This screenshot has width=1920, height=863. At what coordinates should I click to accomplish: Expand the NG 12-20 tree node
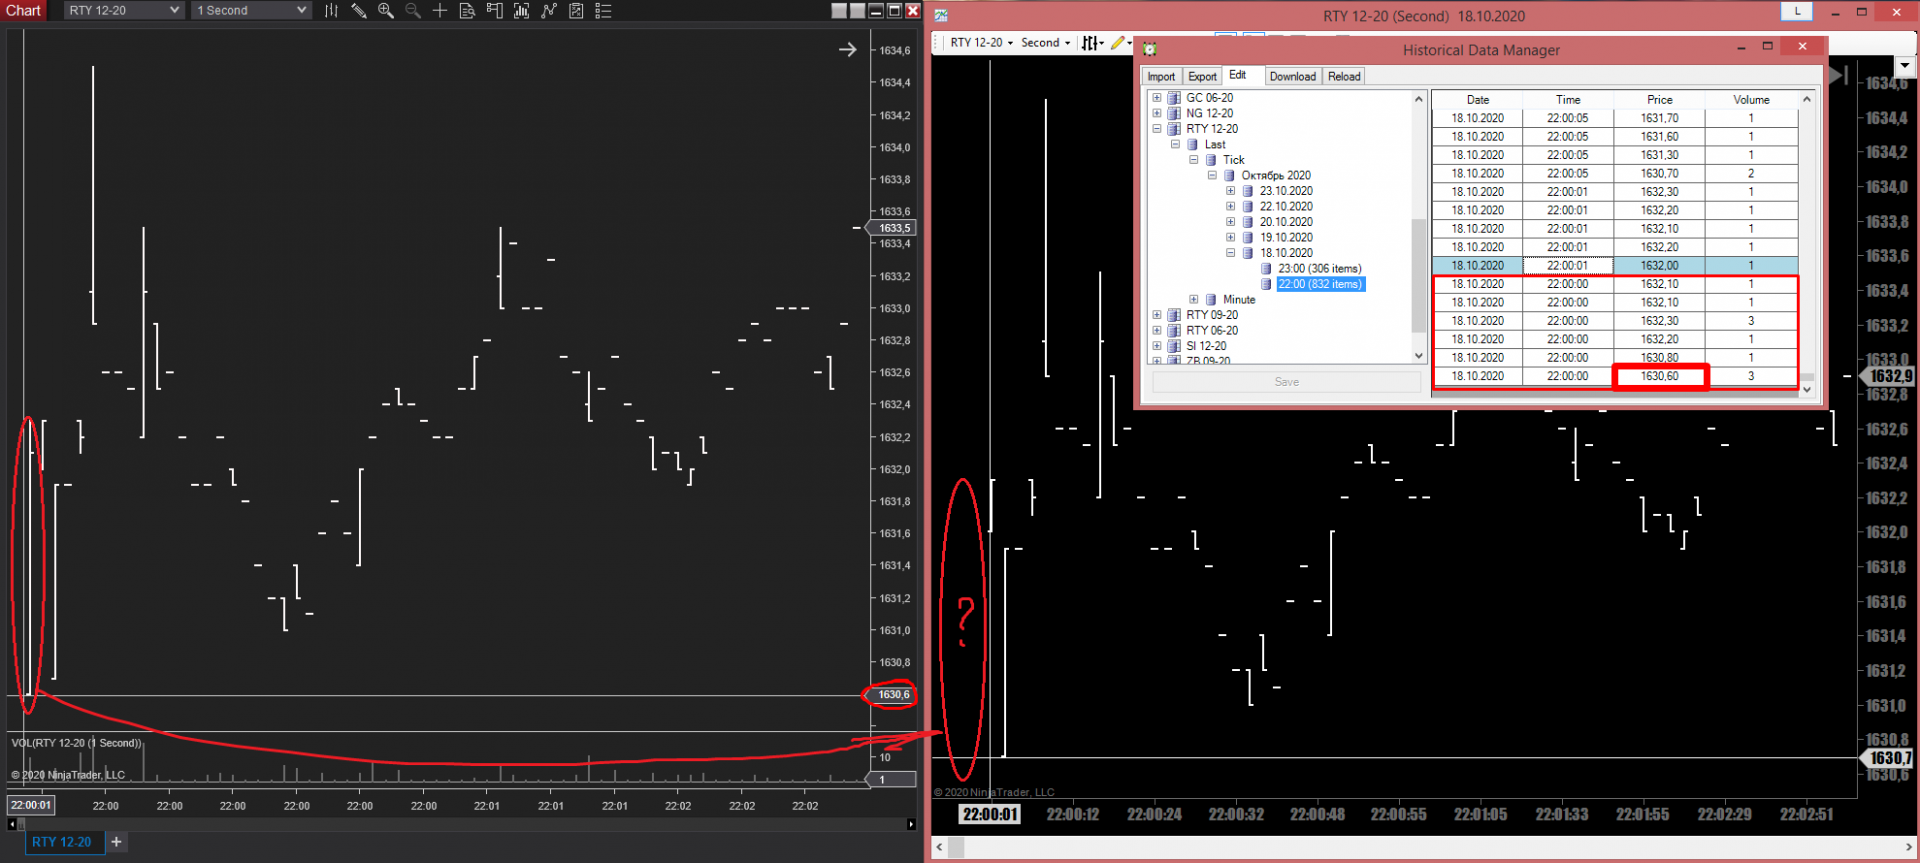(1157, 113)
